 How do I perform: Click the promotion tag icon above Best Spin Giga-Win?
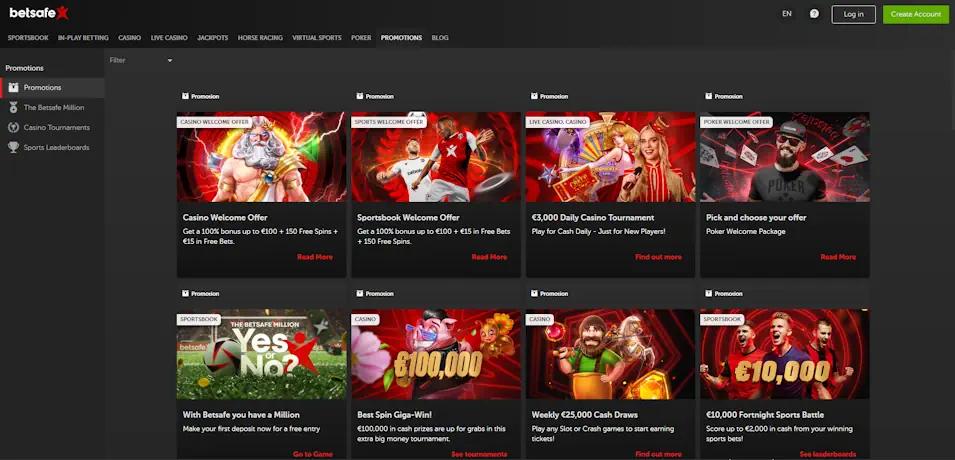(x=360, y=294)
